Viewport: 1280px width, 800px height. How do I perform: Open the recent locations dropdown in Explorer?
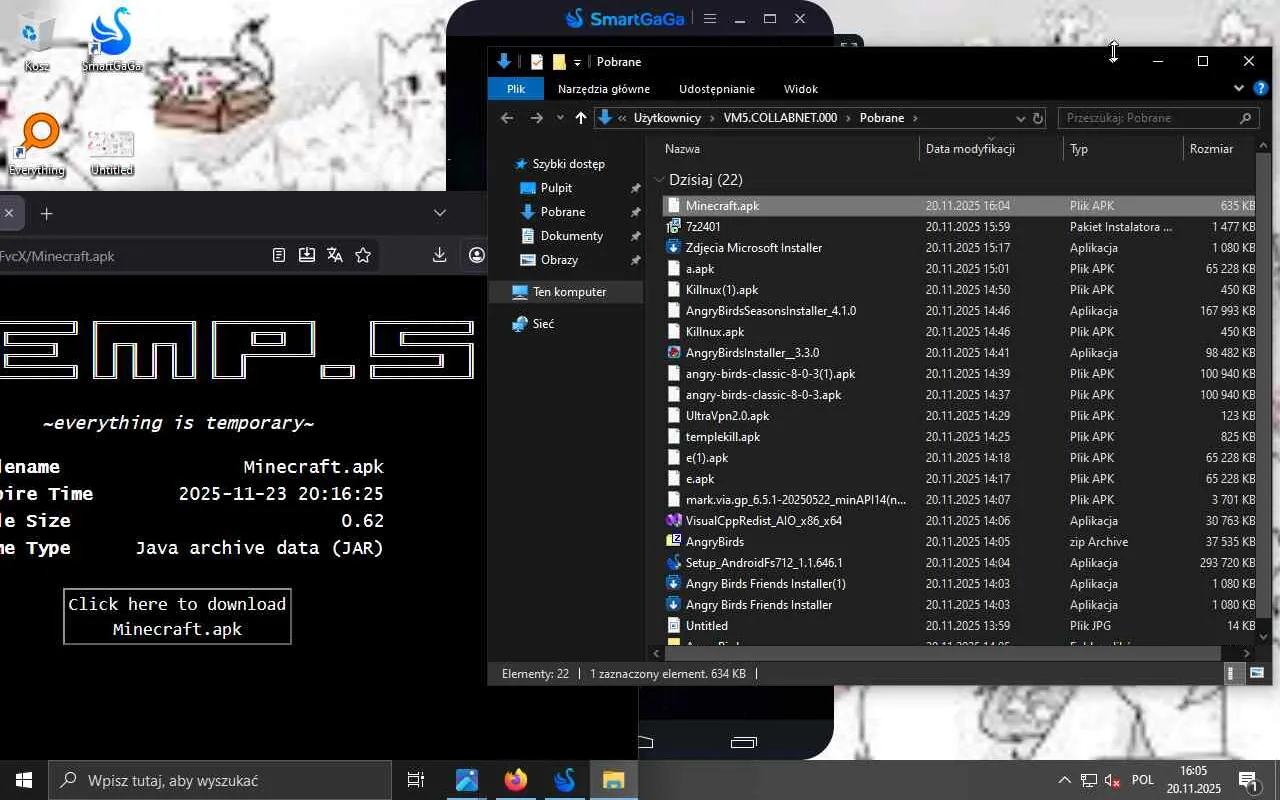click(x=561, y=118)
